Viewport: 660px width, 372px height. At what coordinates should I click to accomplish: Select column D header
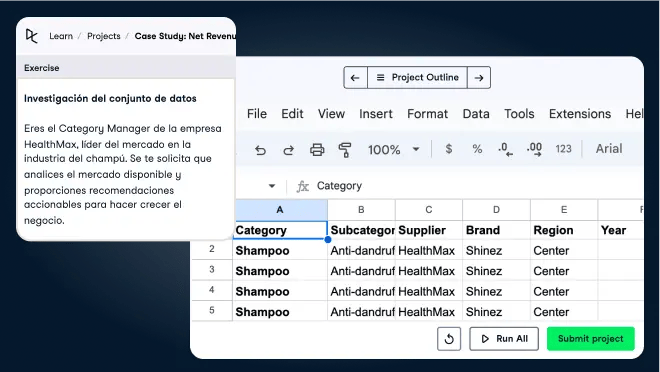tap(496, 210)
